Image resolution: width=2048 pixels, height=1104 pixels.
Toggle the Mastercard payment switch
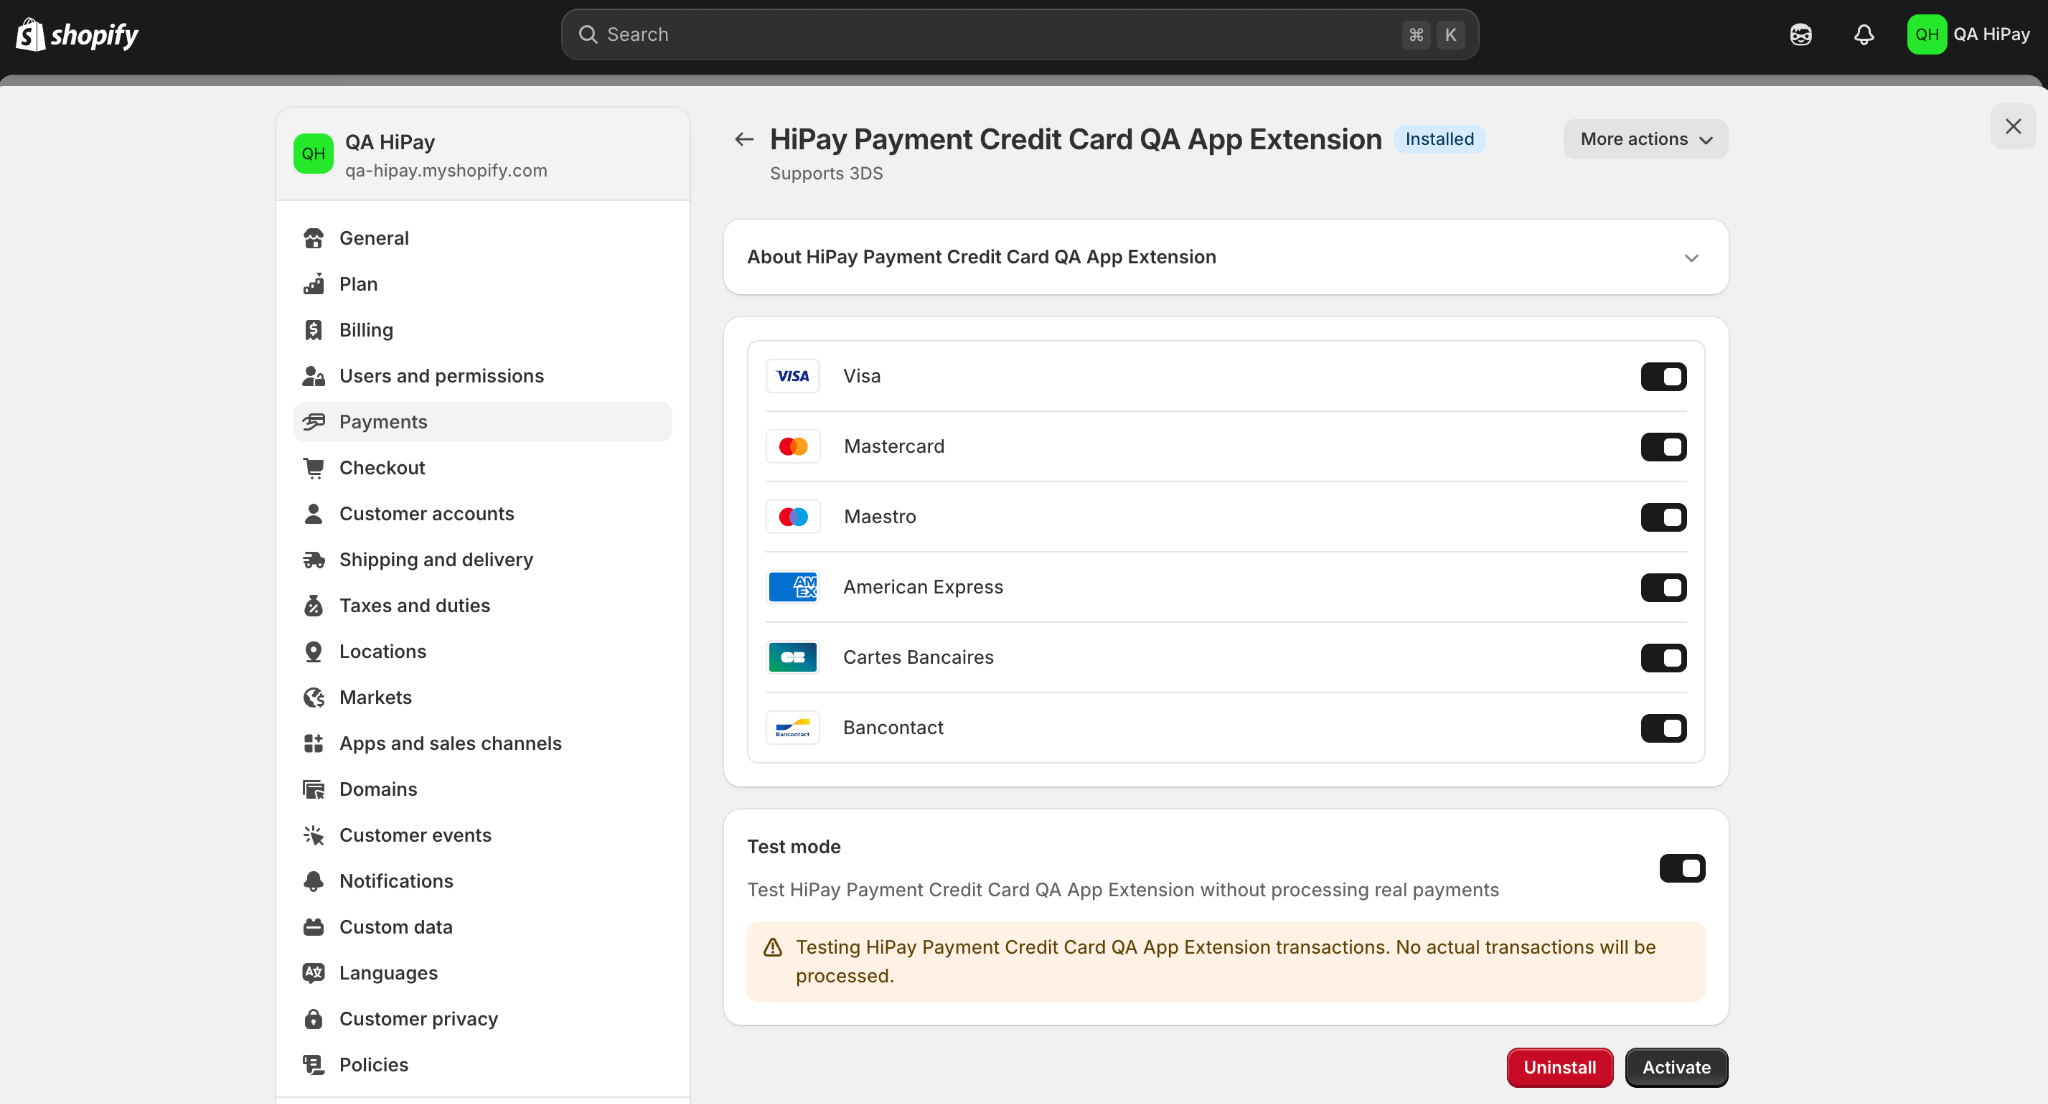coord(1664,447)
